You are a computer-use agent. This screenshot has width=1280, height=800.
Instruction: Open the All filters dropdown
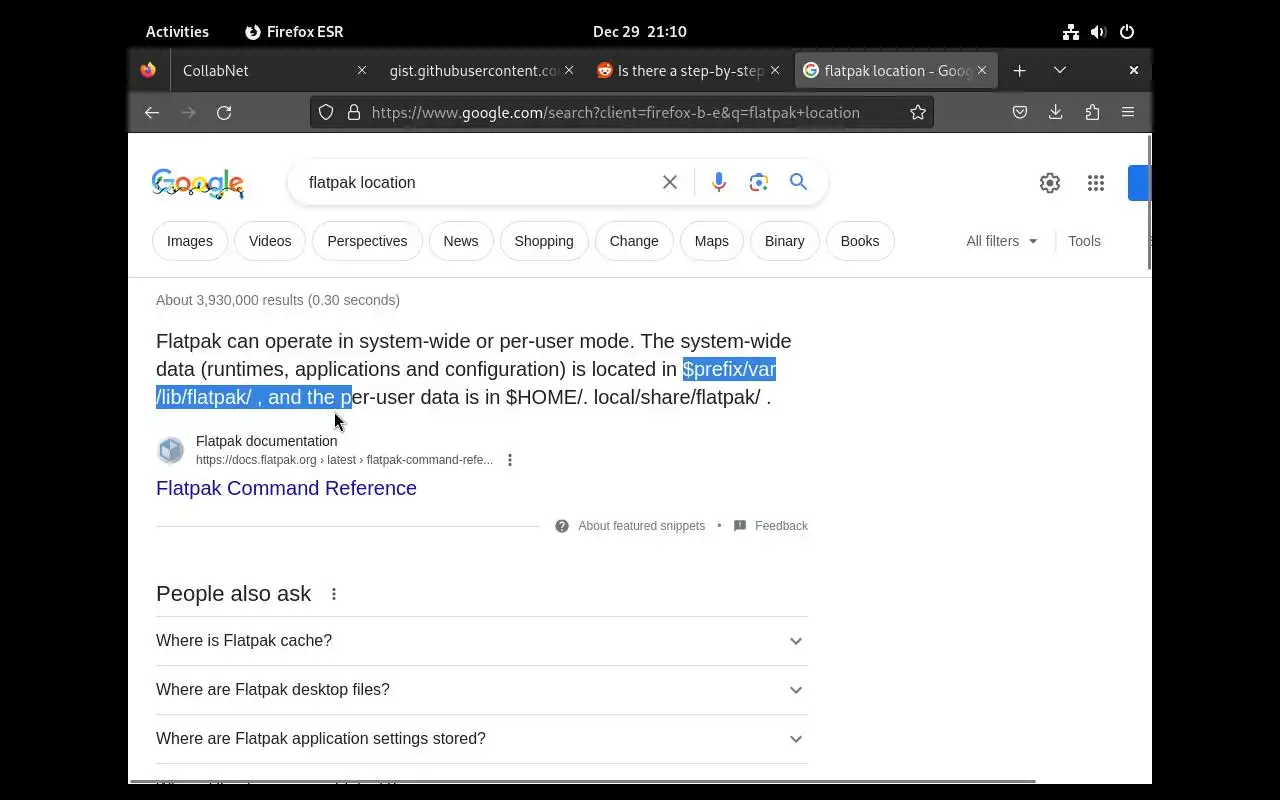1002,241
